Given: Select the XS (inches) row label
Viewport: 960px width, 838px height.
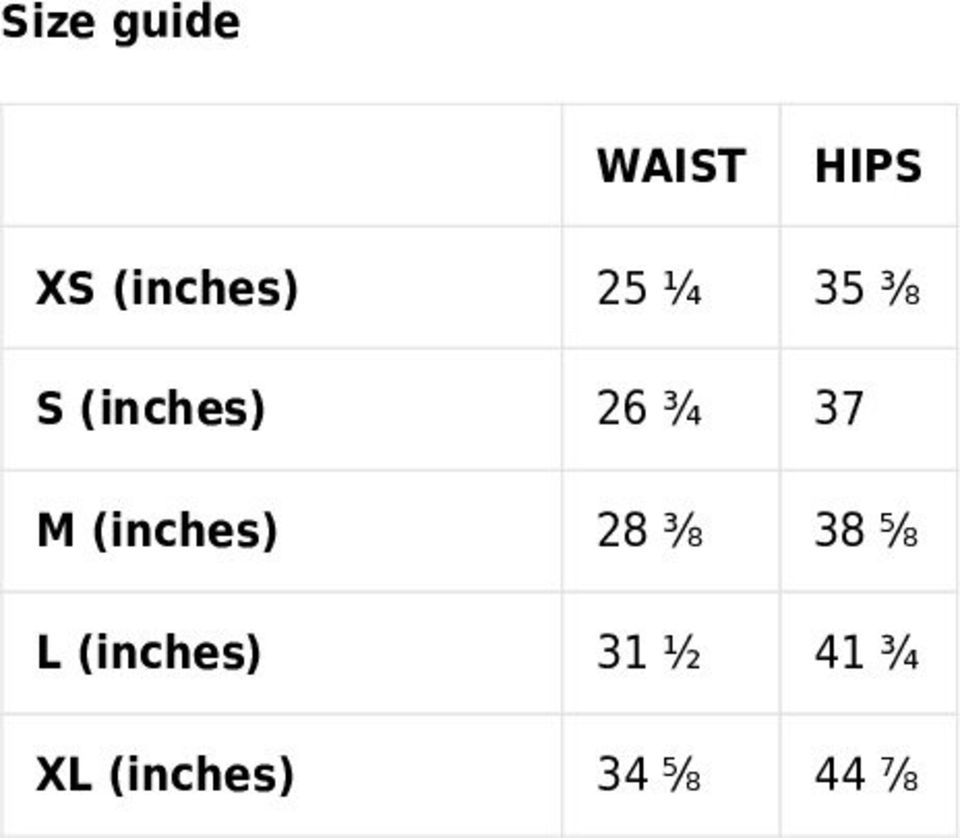Looking at the screenshot, I should (x=167, y=288).
